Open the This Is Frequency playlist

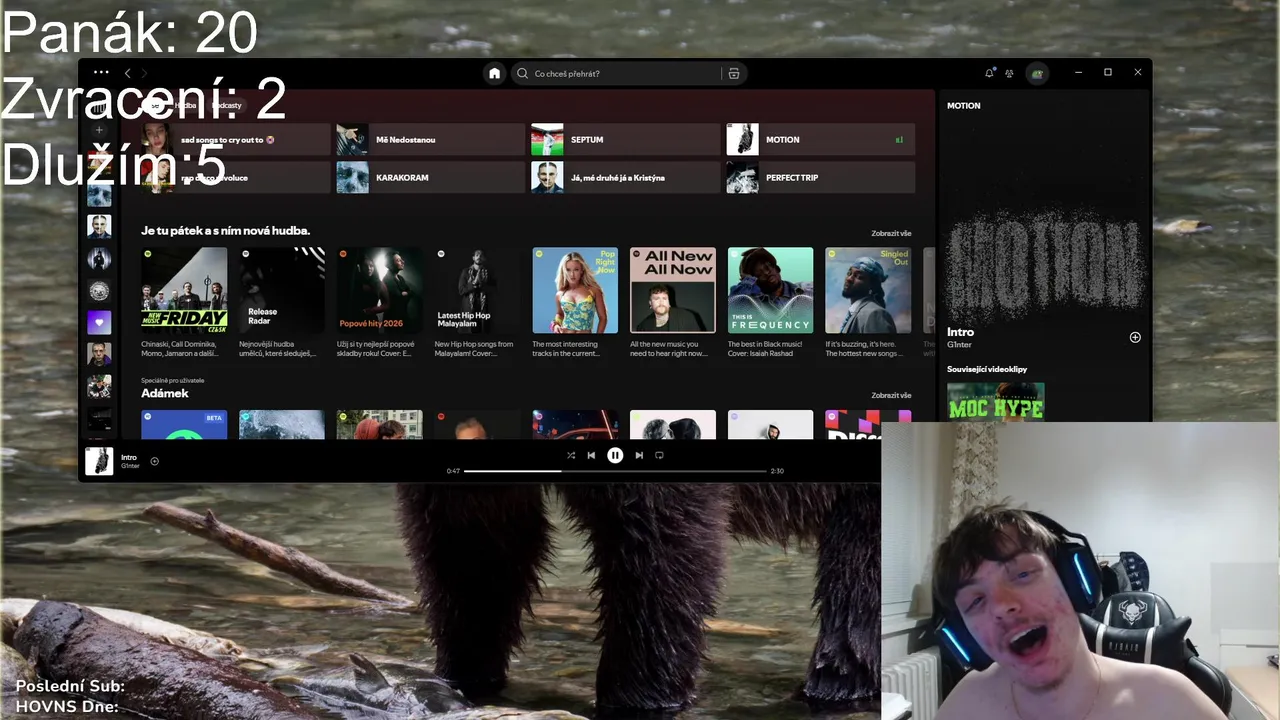770,302
